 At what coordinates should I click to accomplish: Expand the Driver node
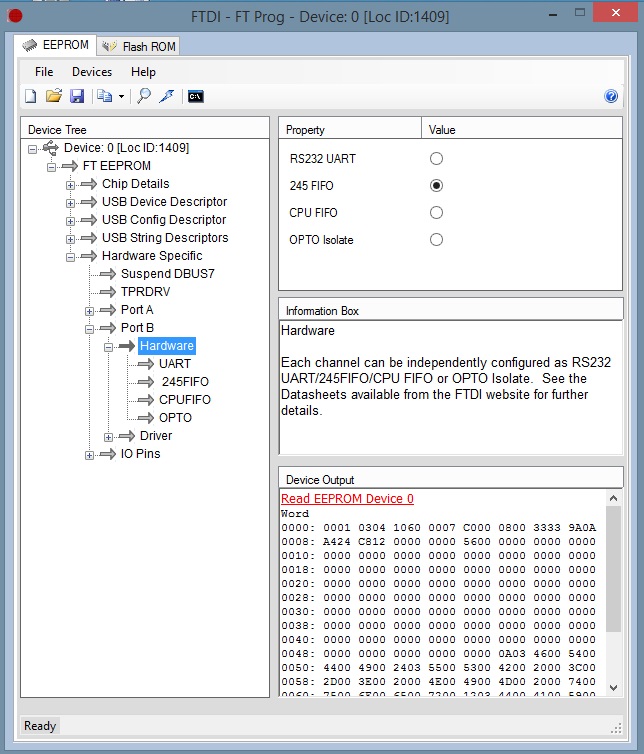click(x=109, y=437)
